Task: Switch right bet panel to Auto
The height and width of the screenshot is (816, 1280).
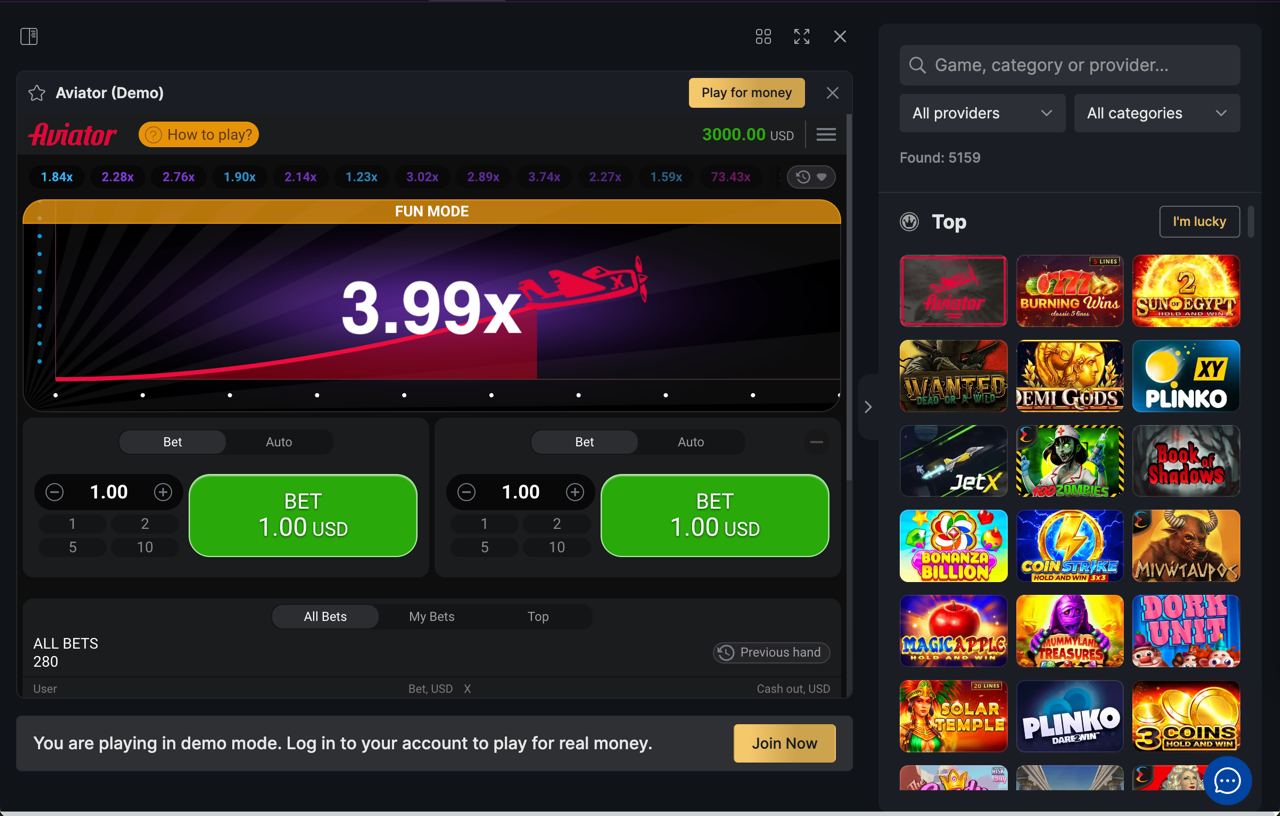Action: 691,442
